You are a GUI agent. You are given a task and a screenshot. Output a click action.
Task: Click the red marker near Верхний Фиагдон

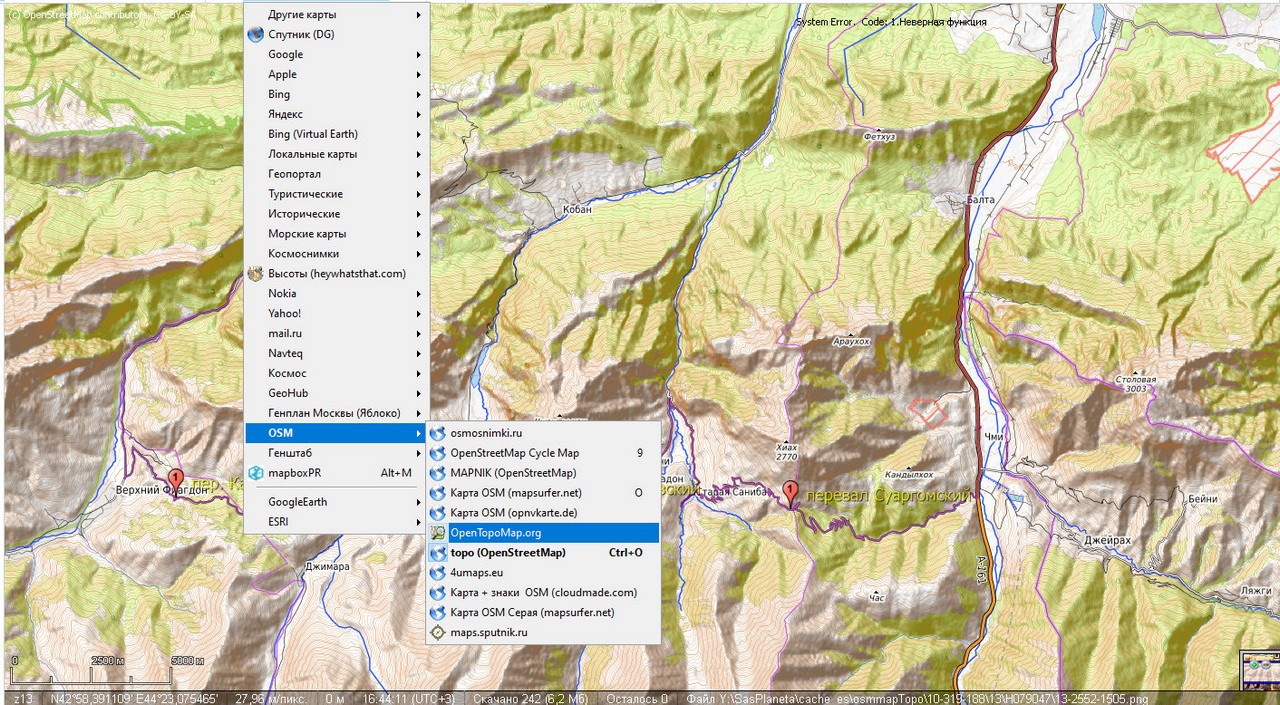pyautogui.click(x=176, y=479)
